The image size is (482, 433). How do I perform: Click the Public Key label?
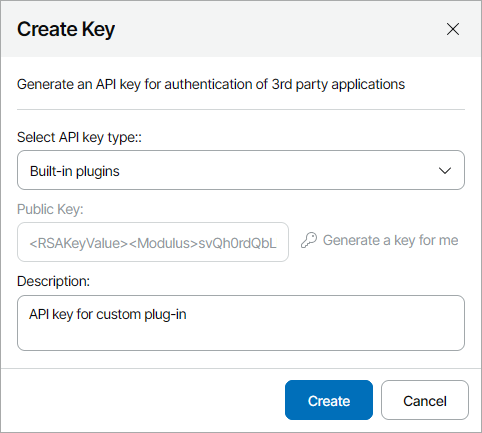point(50,209)
